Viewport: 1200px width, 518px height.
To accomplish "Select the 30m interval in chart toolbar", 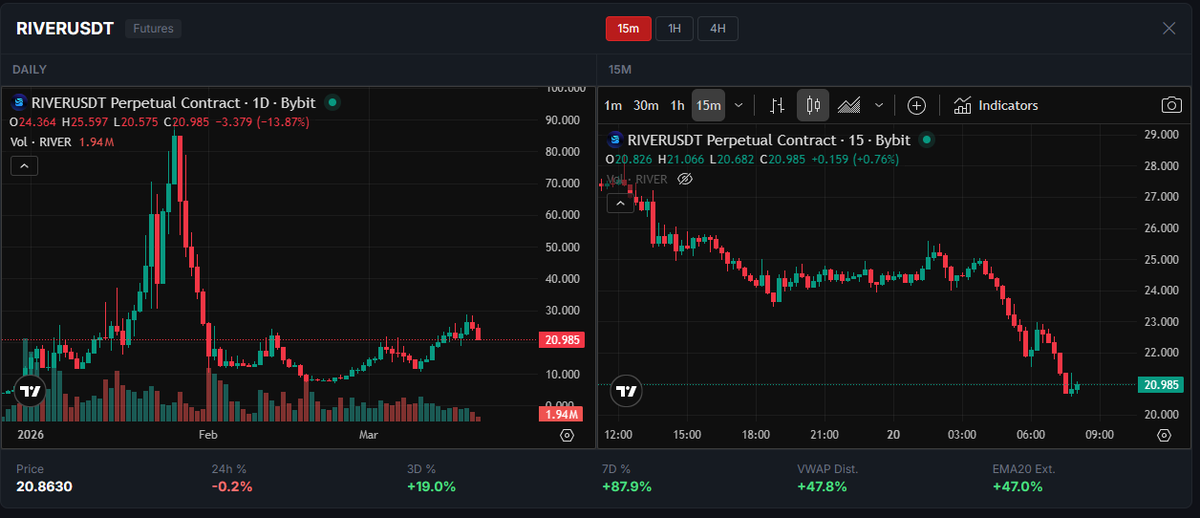I will click(x=646, y=105).
